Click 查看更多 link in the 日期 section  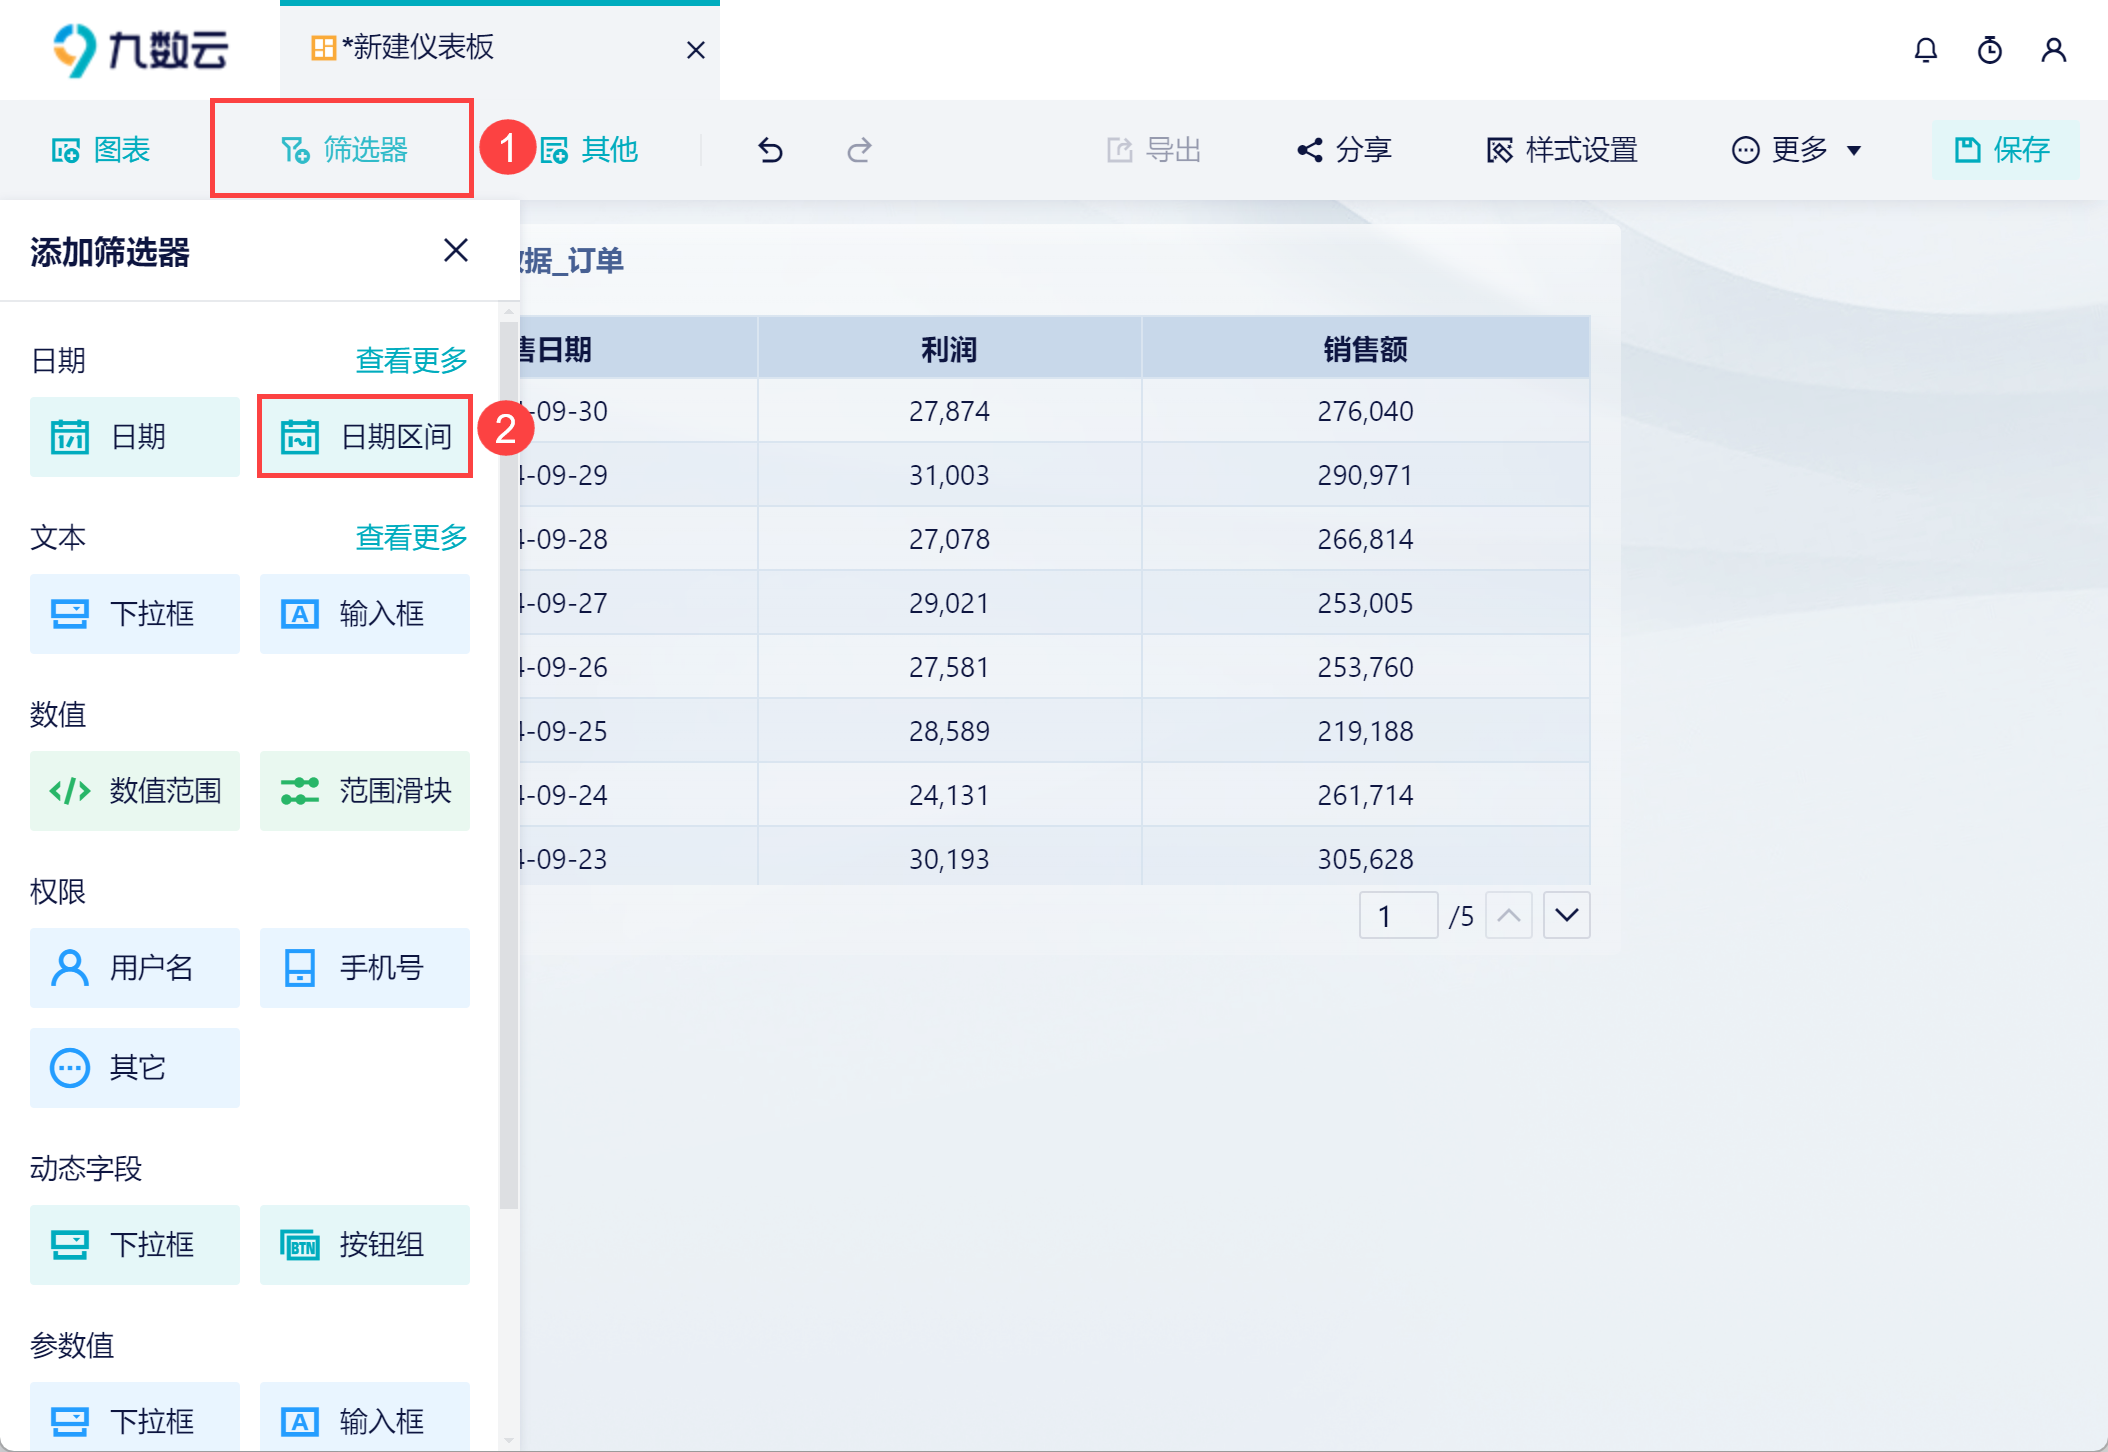[x=410, y=360]
